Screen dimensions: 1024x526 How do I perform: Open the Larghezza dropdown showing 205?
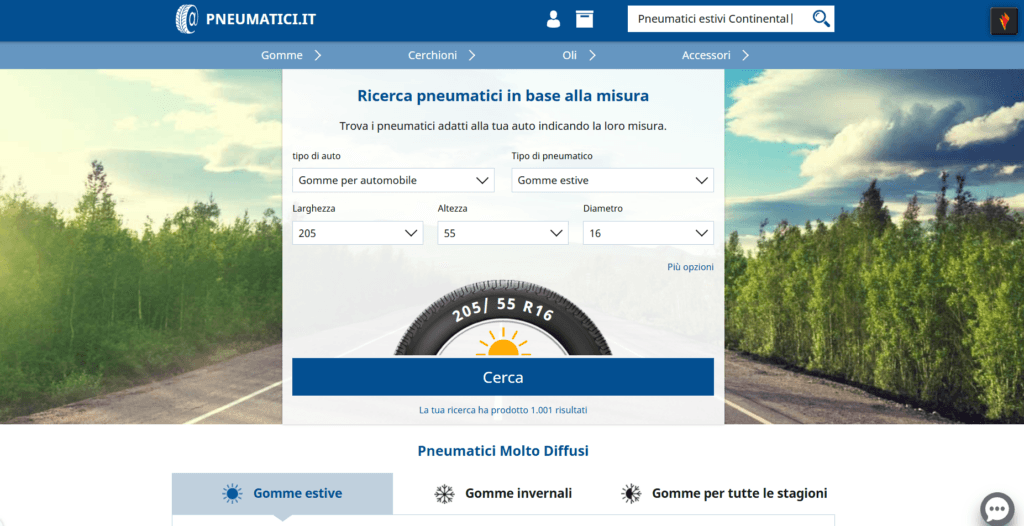coord(358,233)
